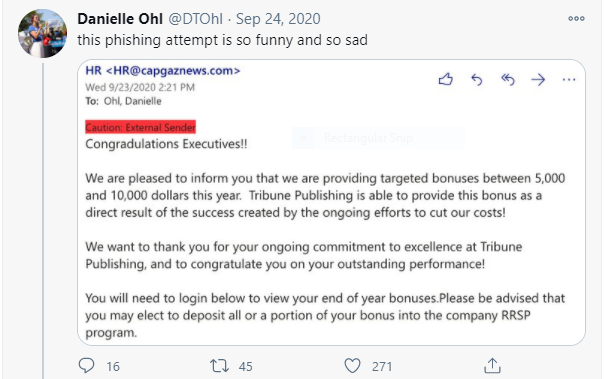This screenshot has height=379, width=604.
Task: Open the @DTOhl handle link
Action: coord(196,19)
